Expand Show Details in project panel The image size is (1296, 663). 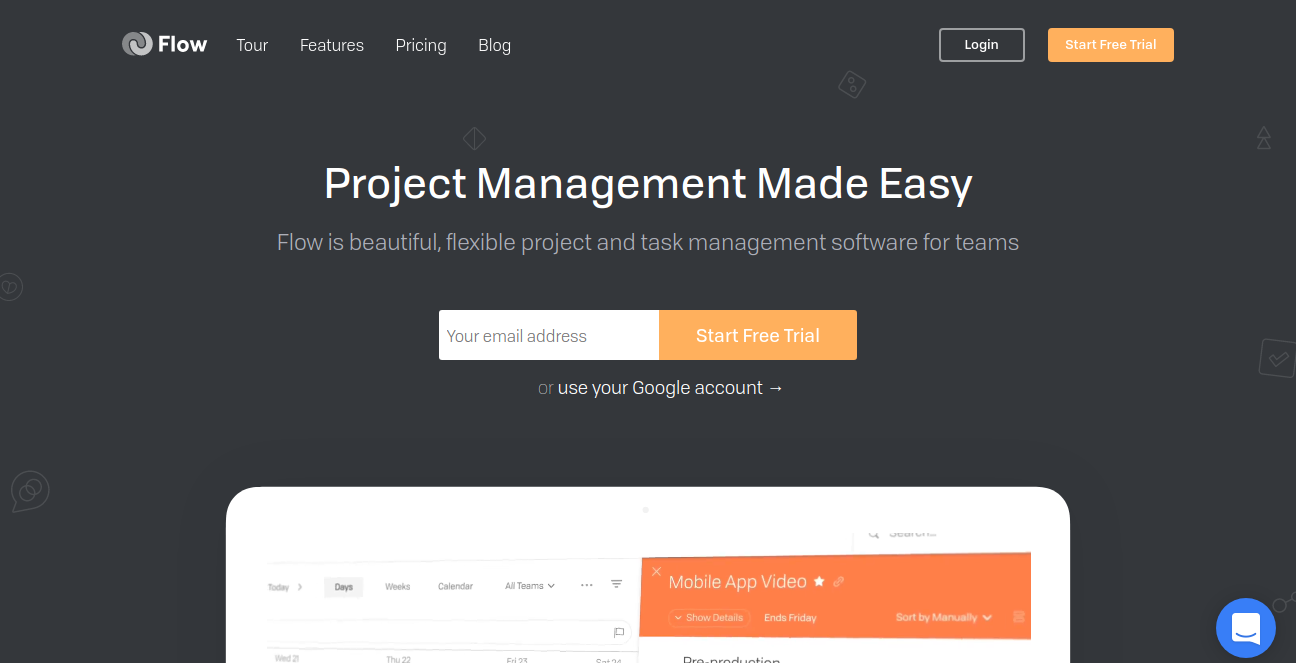709,618
